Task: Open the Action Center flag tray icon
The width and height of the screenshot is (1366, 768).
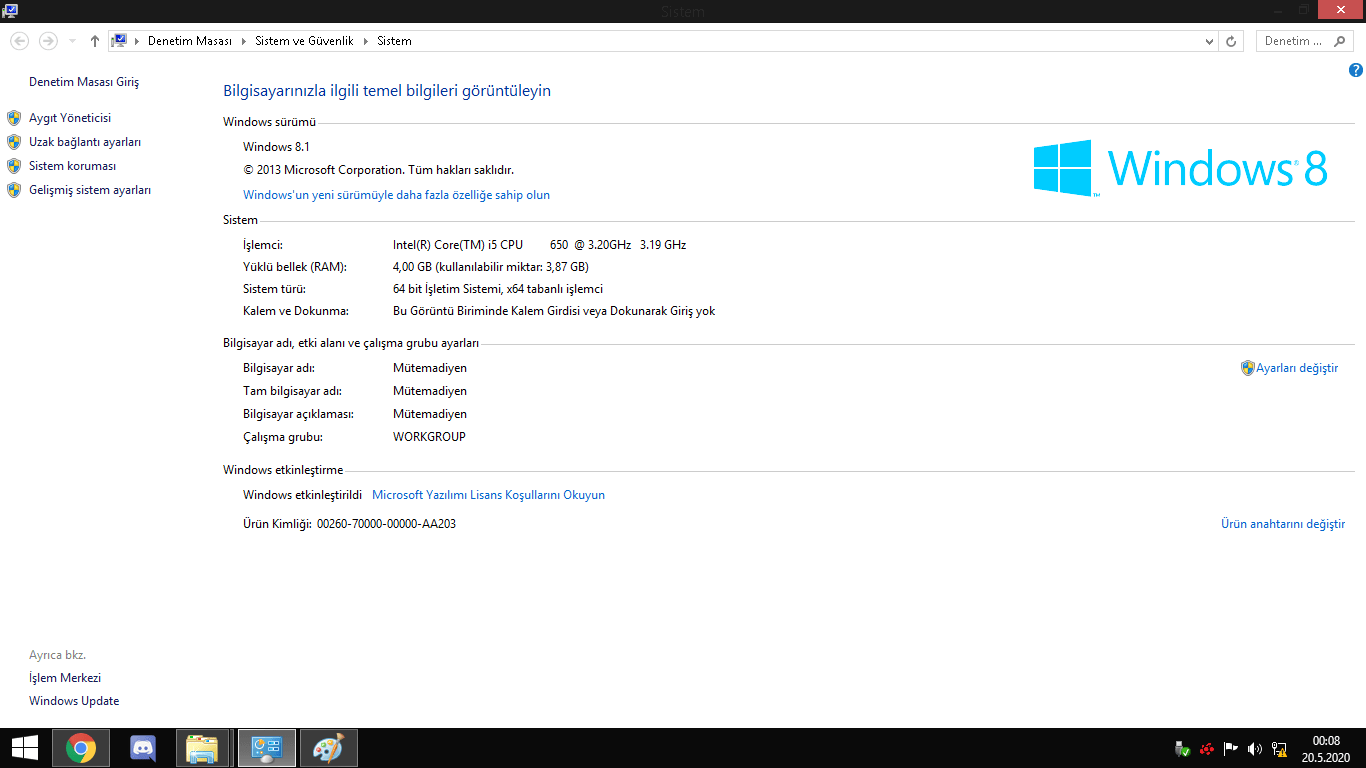Action: [x=1231, y=748]
